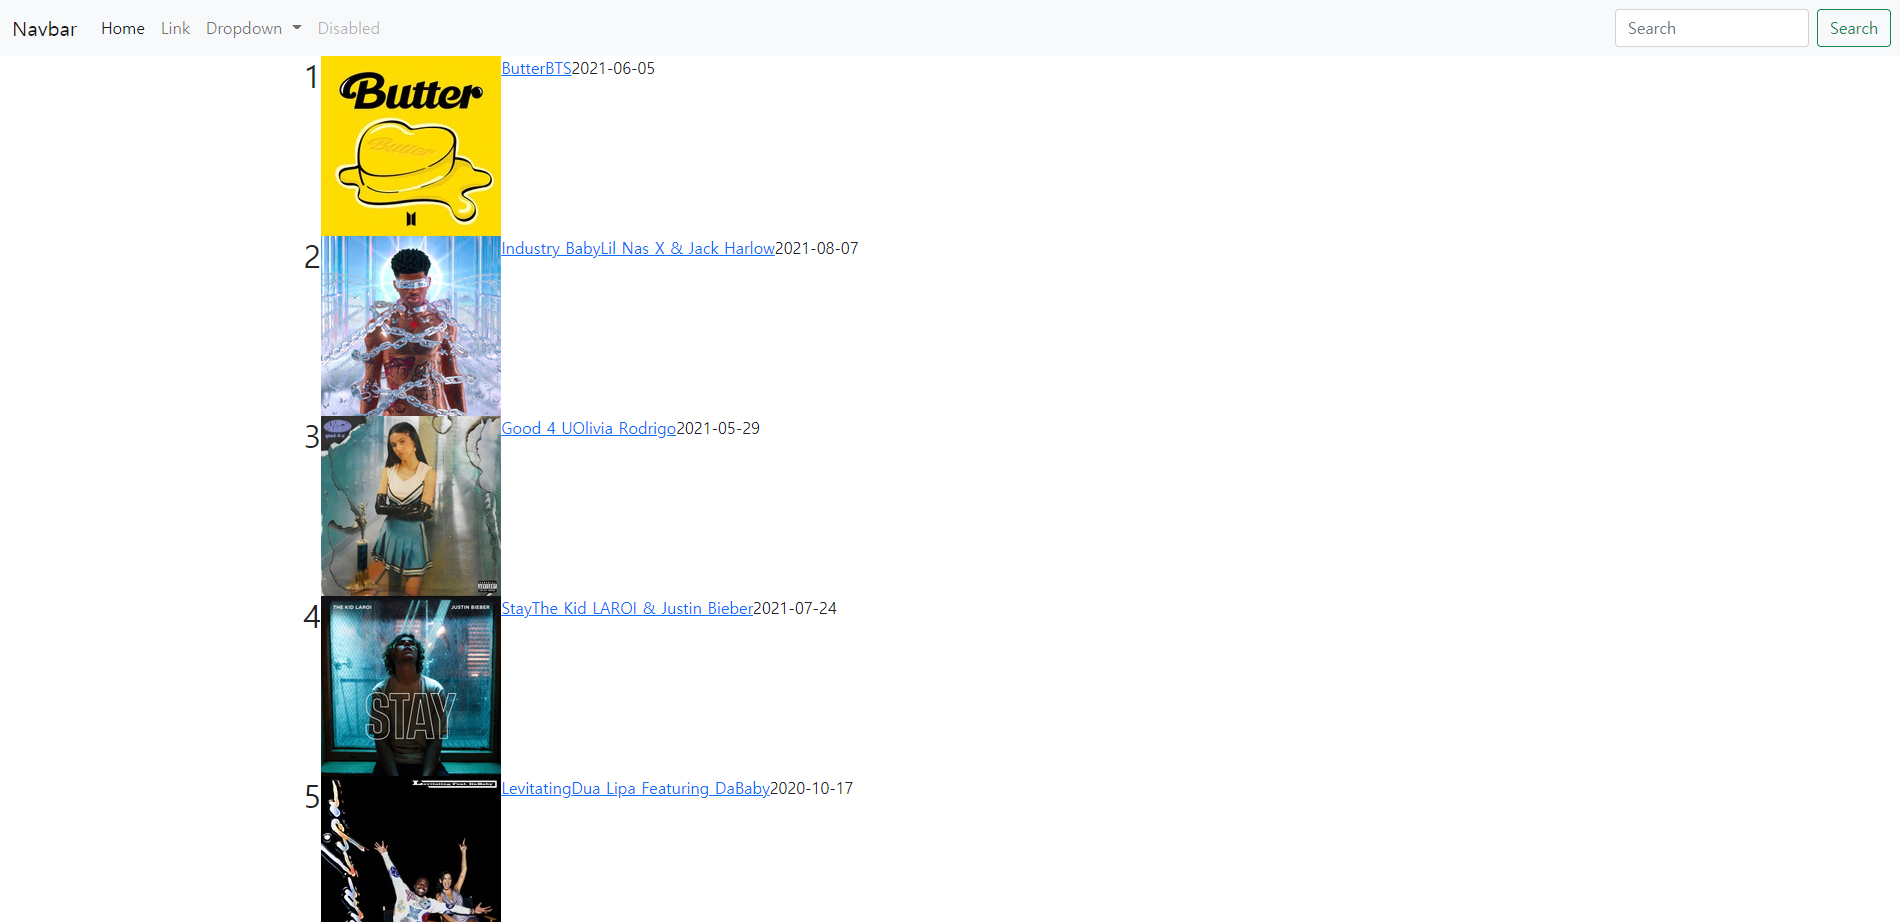This screenshot has height=922, width=1900.
Task: Select the Good 4 U album cover
Action: (411, 506)
